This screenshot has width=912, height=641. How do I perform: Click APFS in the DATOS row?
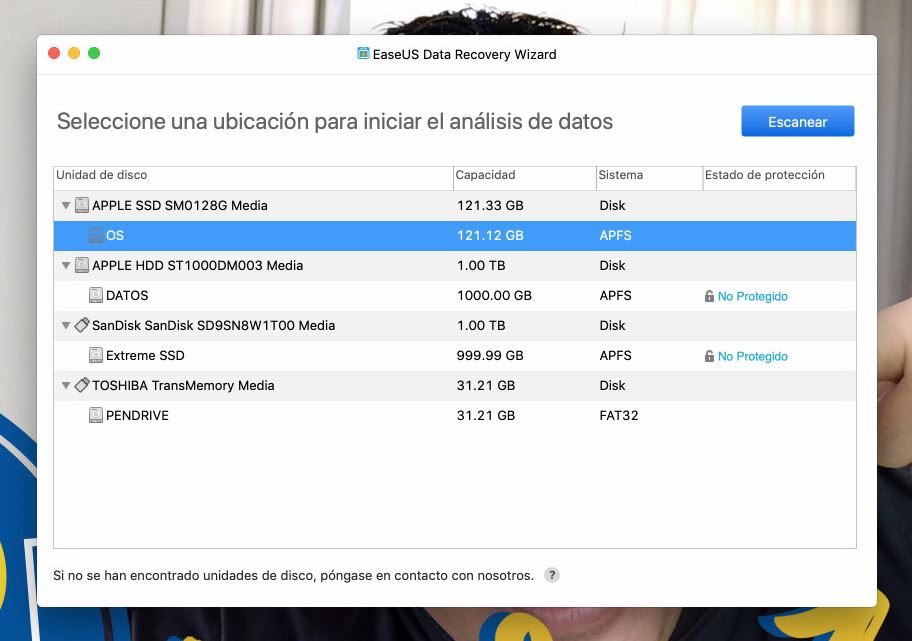point(615,295)
